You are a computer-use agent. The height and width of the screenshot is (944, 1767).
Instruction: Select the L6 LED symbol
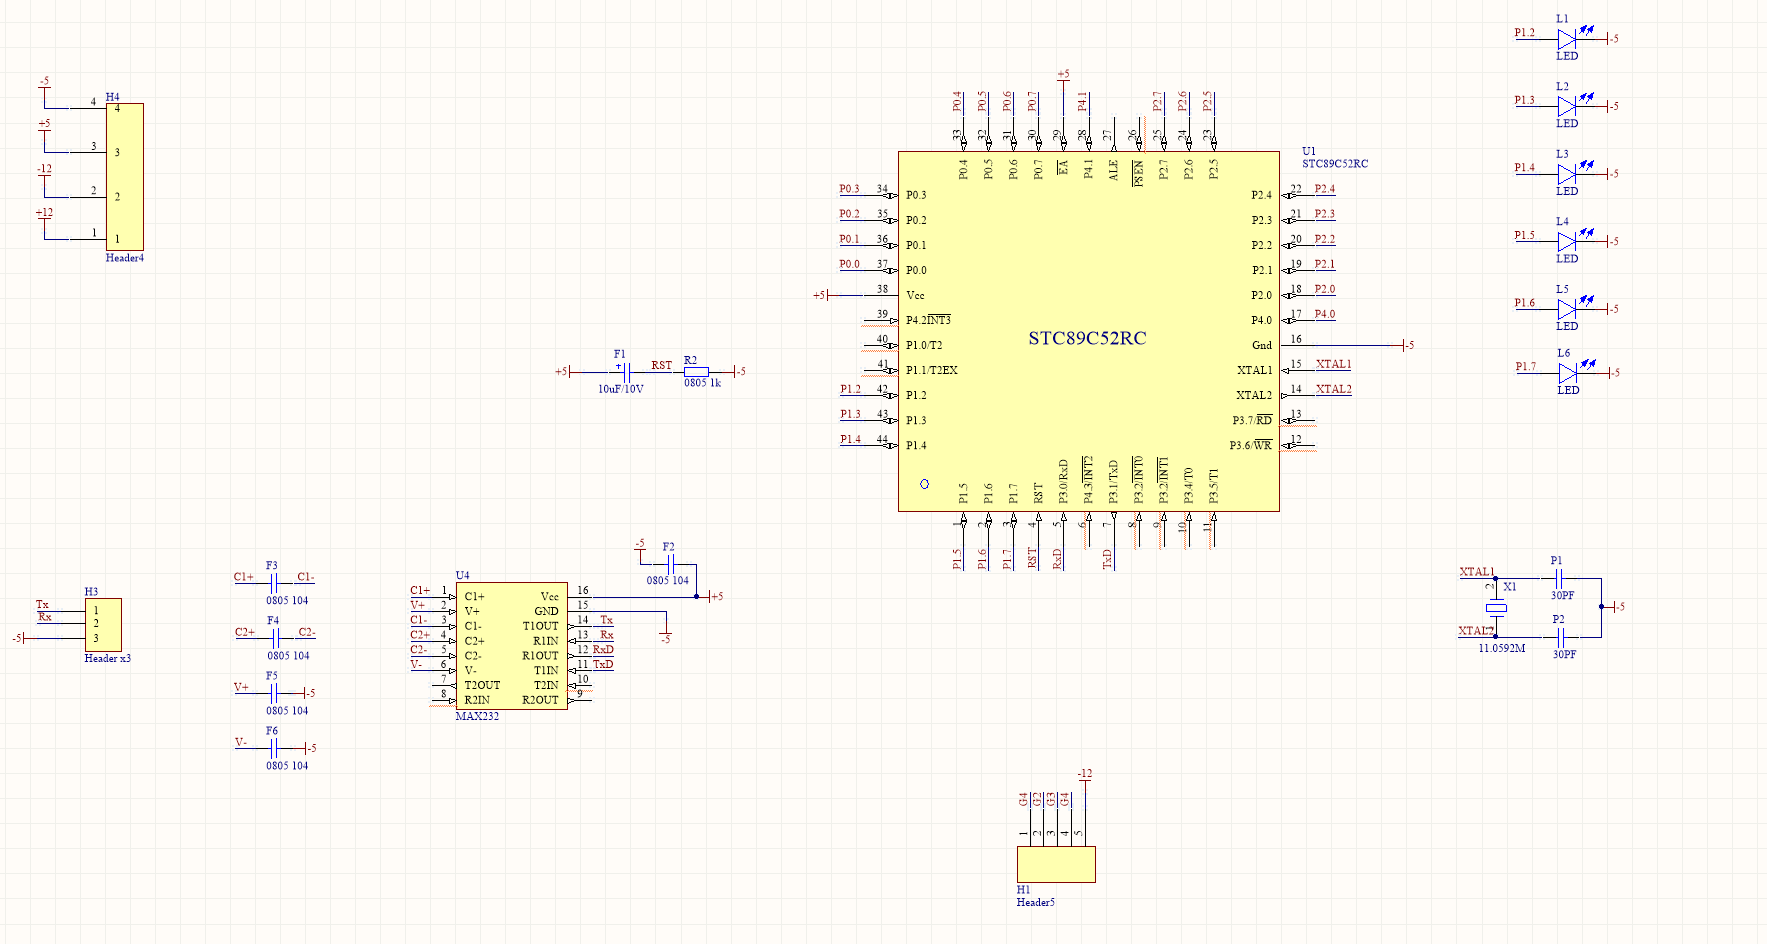(x=1567, y=373)
